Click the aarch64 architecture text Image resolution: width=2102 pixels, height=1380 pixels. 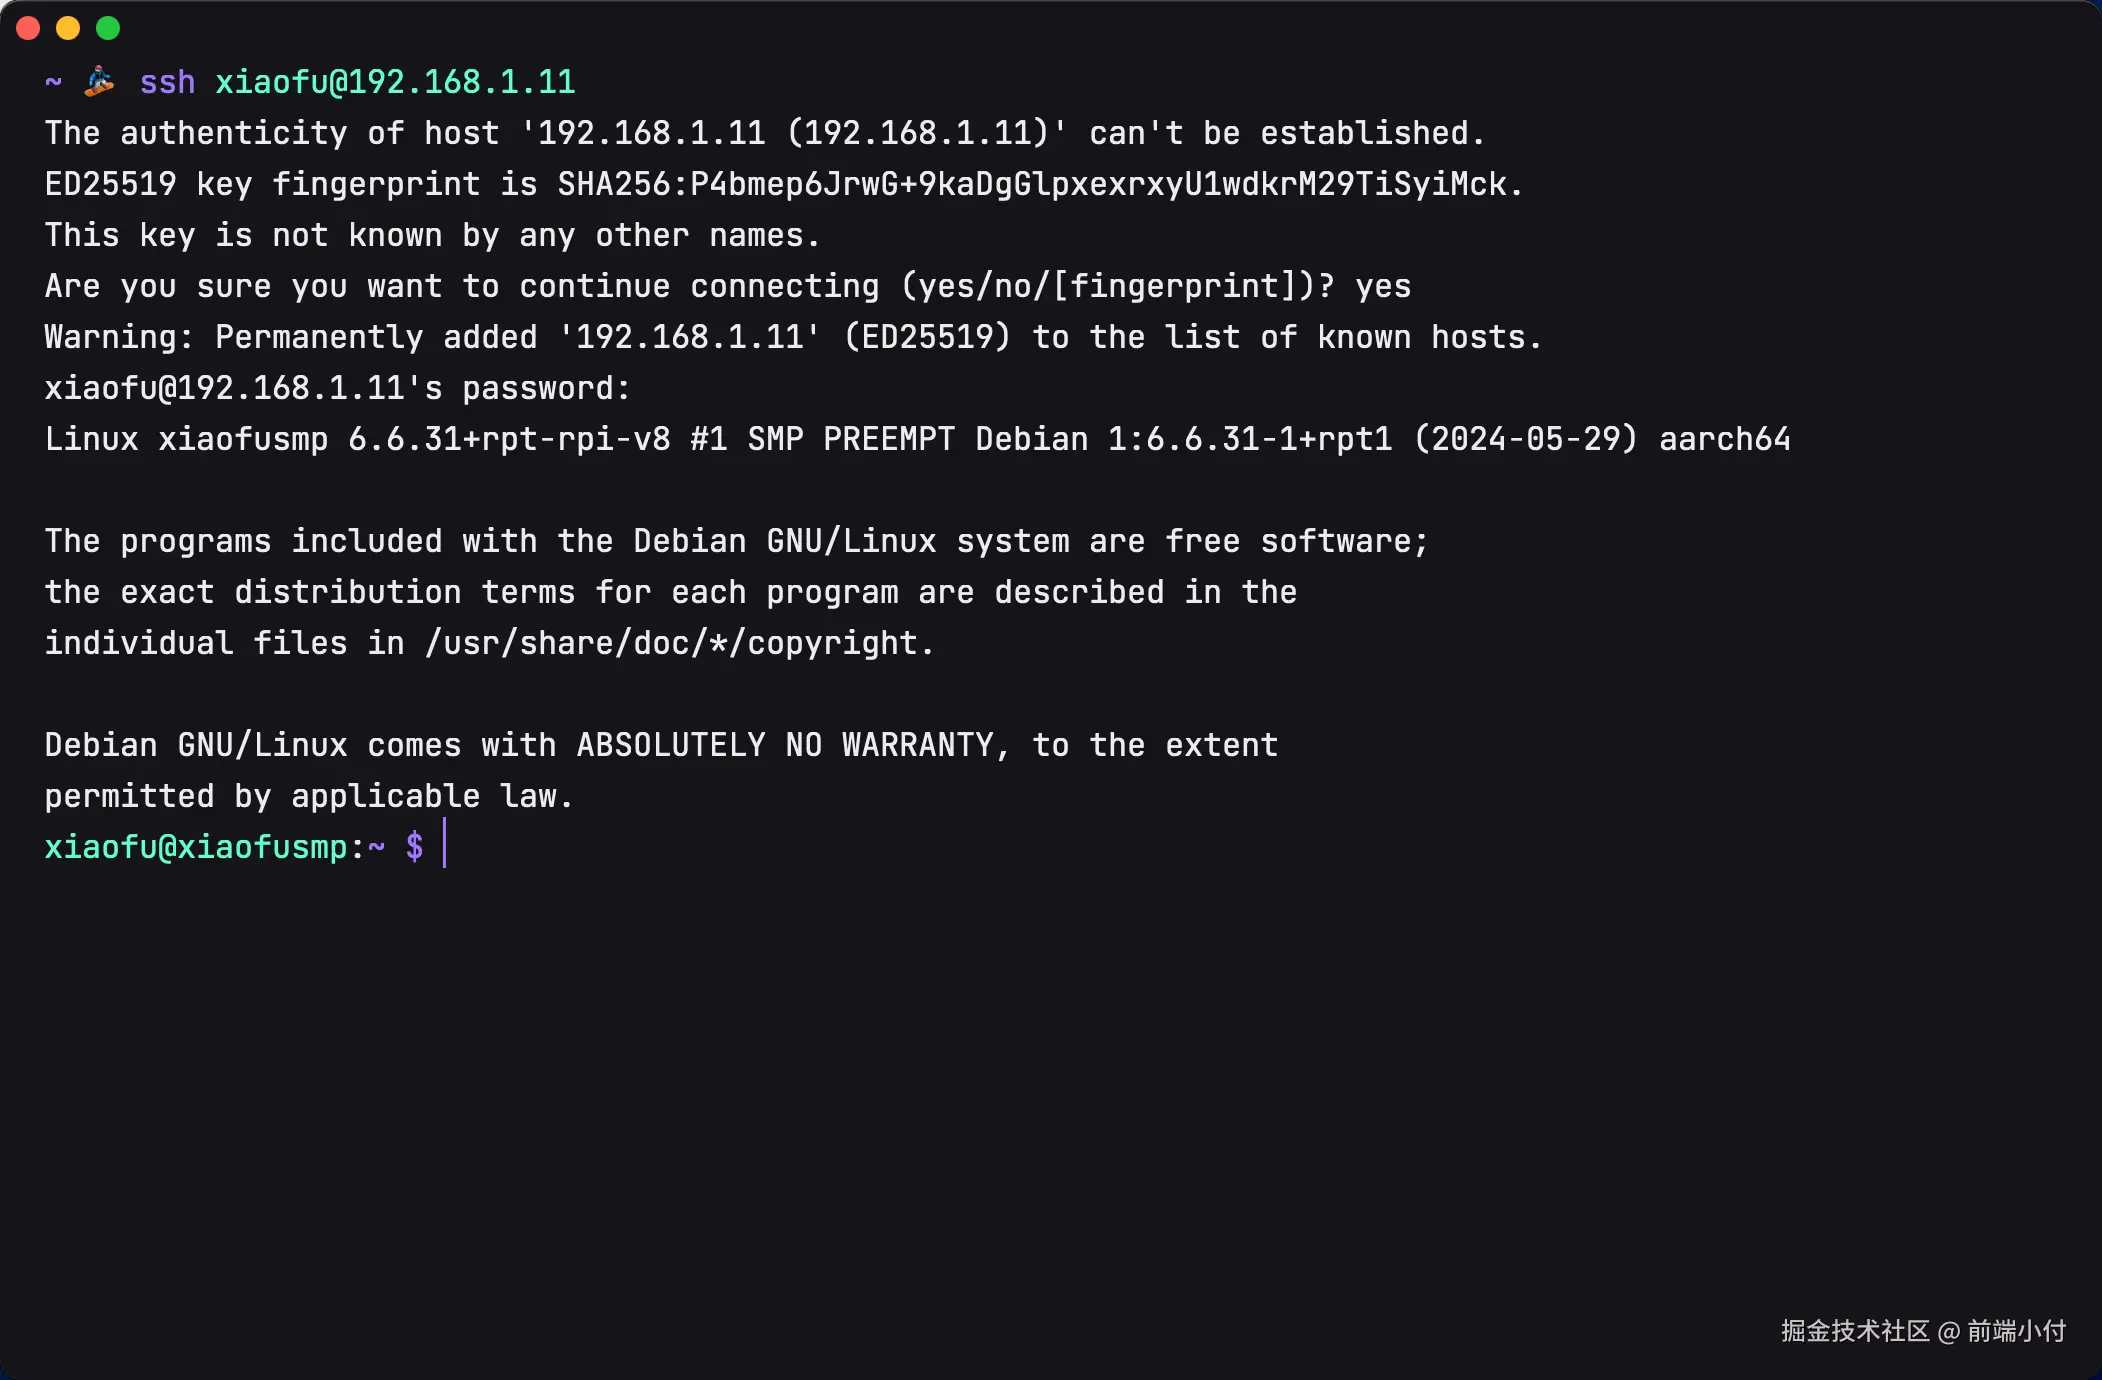(x=1724, y=439)
